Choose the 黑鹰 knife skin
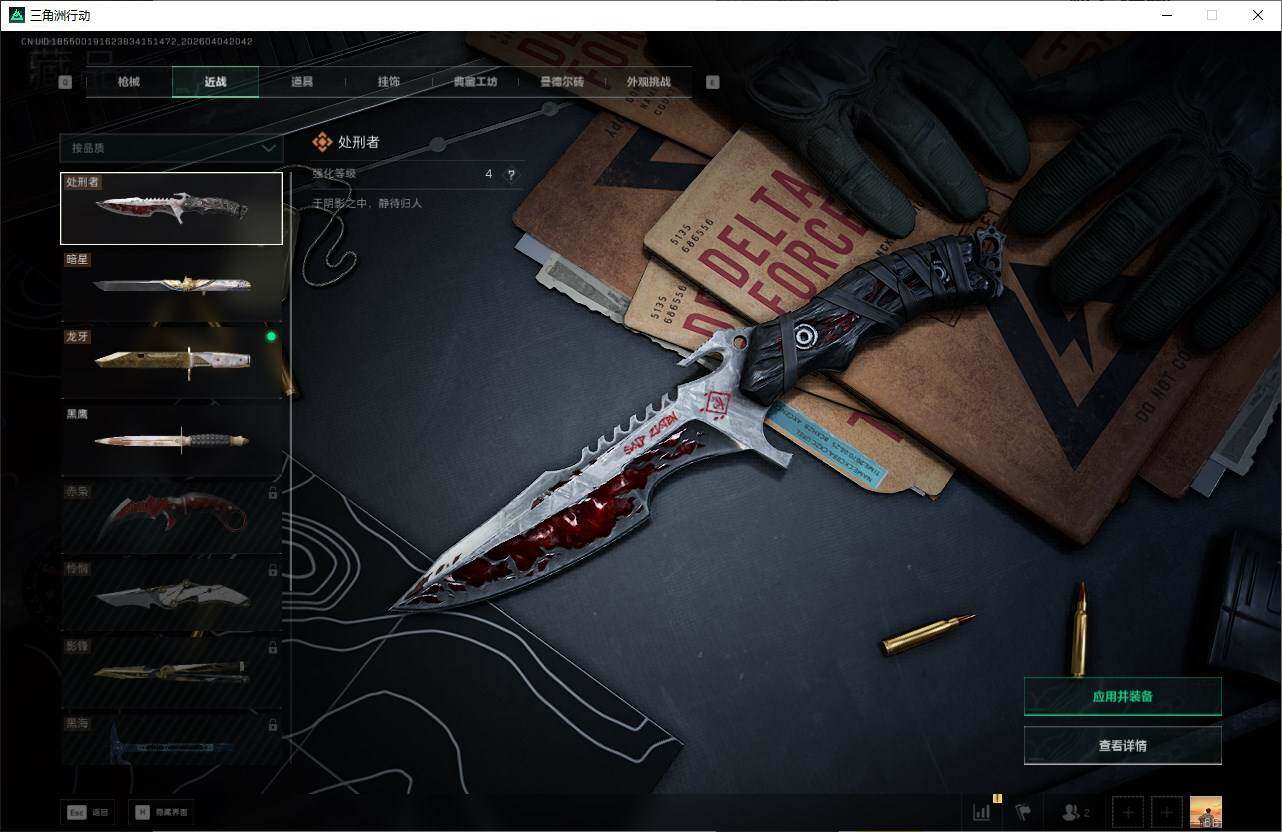 pyautogui.click(x=171, y=440)
